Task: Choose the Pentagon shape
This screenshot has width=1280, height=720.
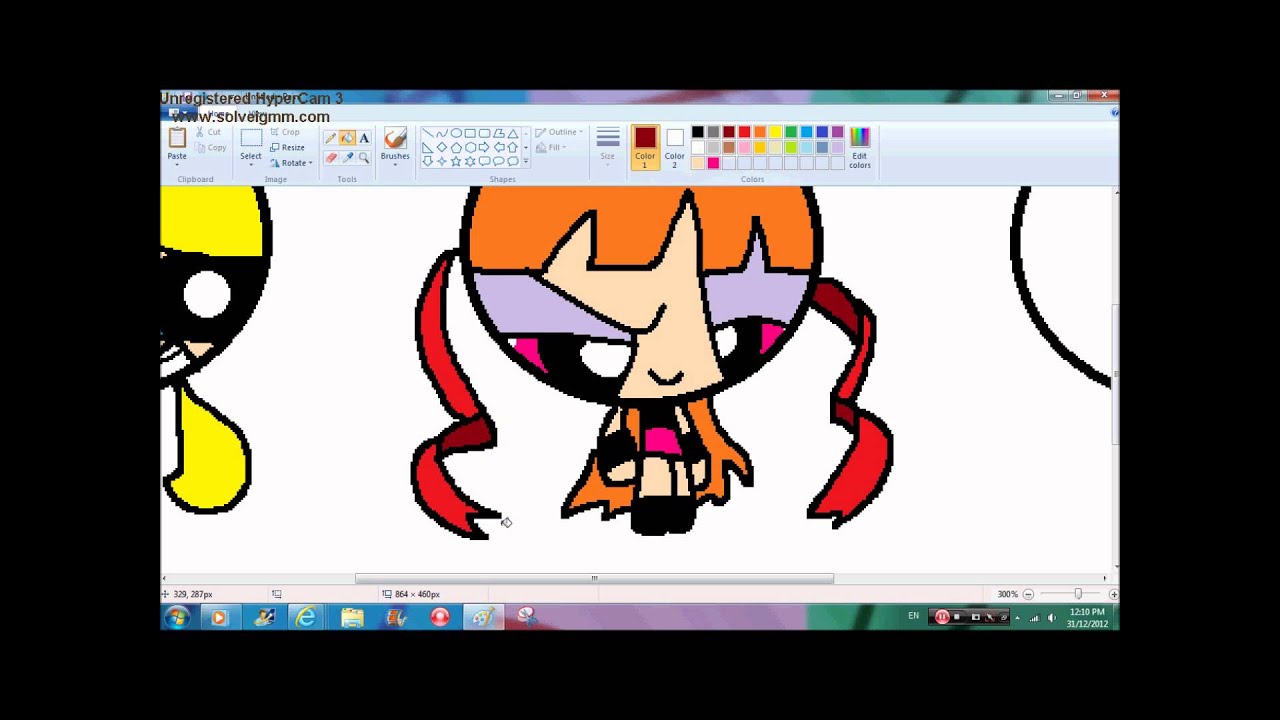Action: pyautogui.click(x=456, y=148)
